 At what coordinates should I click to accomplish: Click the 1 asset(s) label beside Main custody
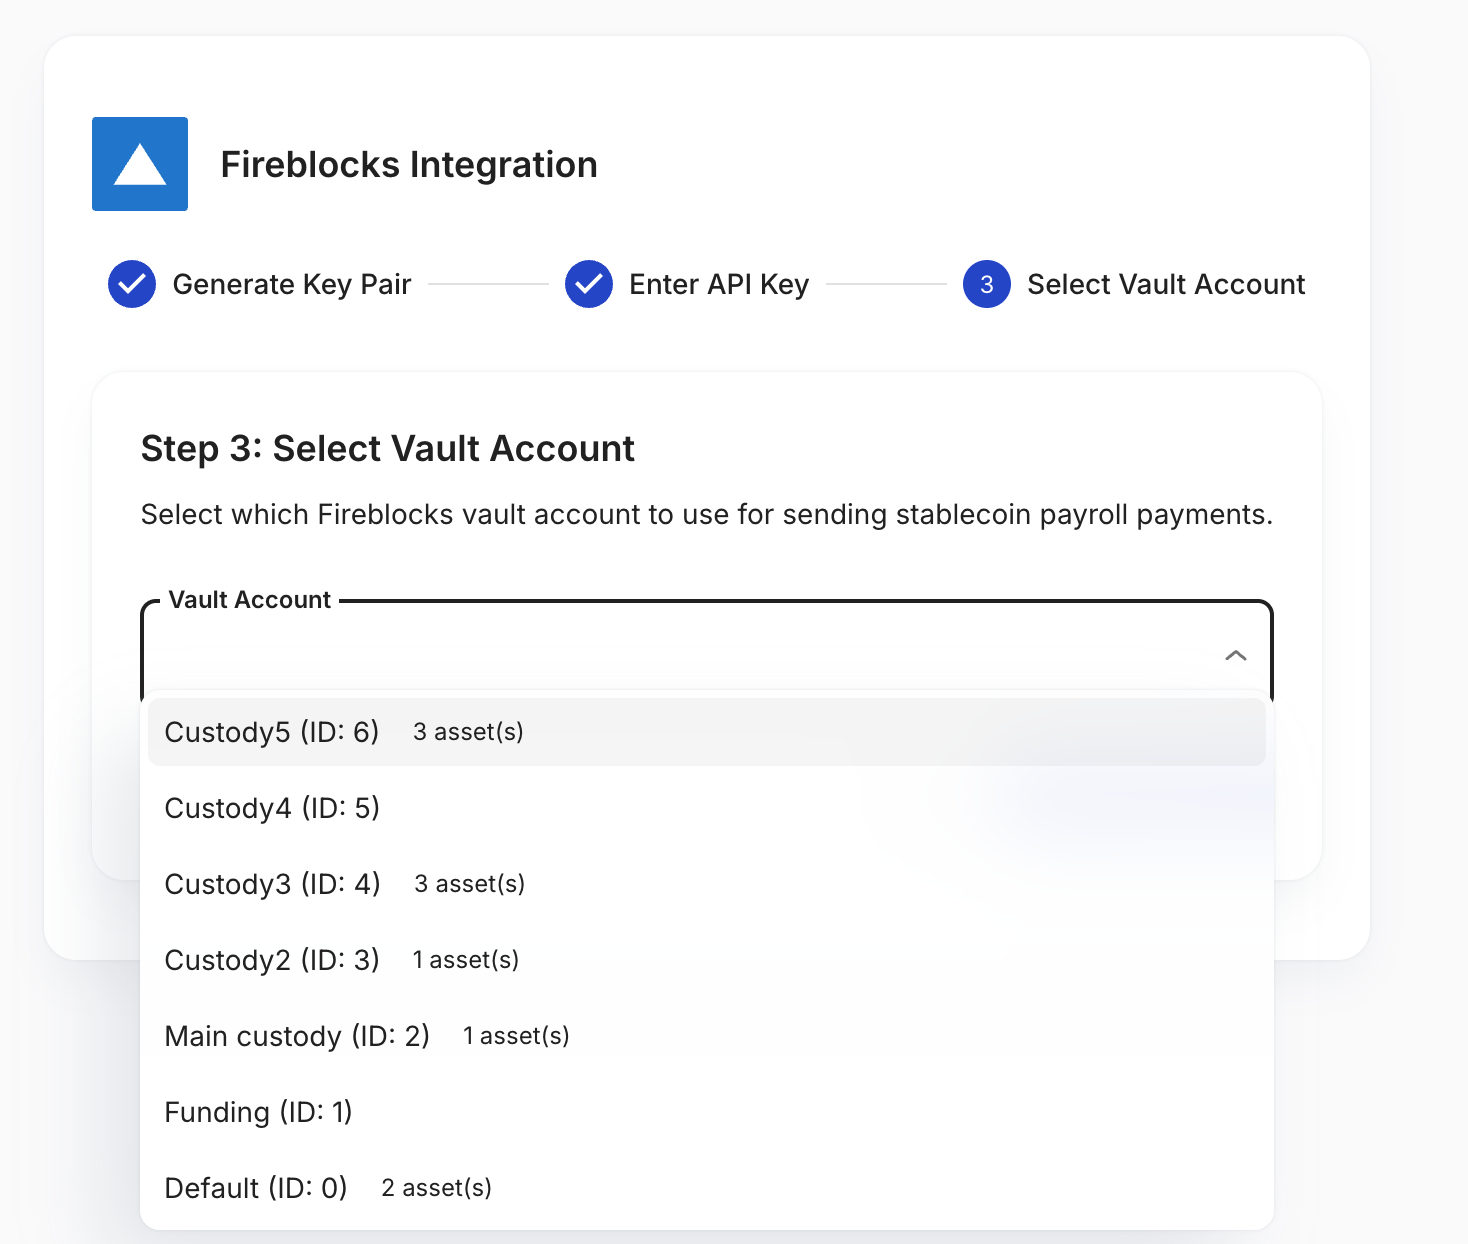516,1036
